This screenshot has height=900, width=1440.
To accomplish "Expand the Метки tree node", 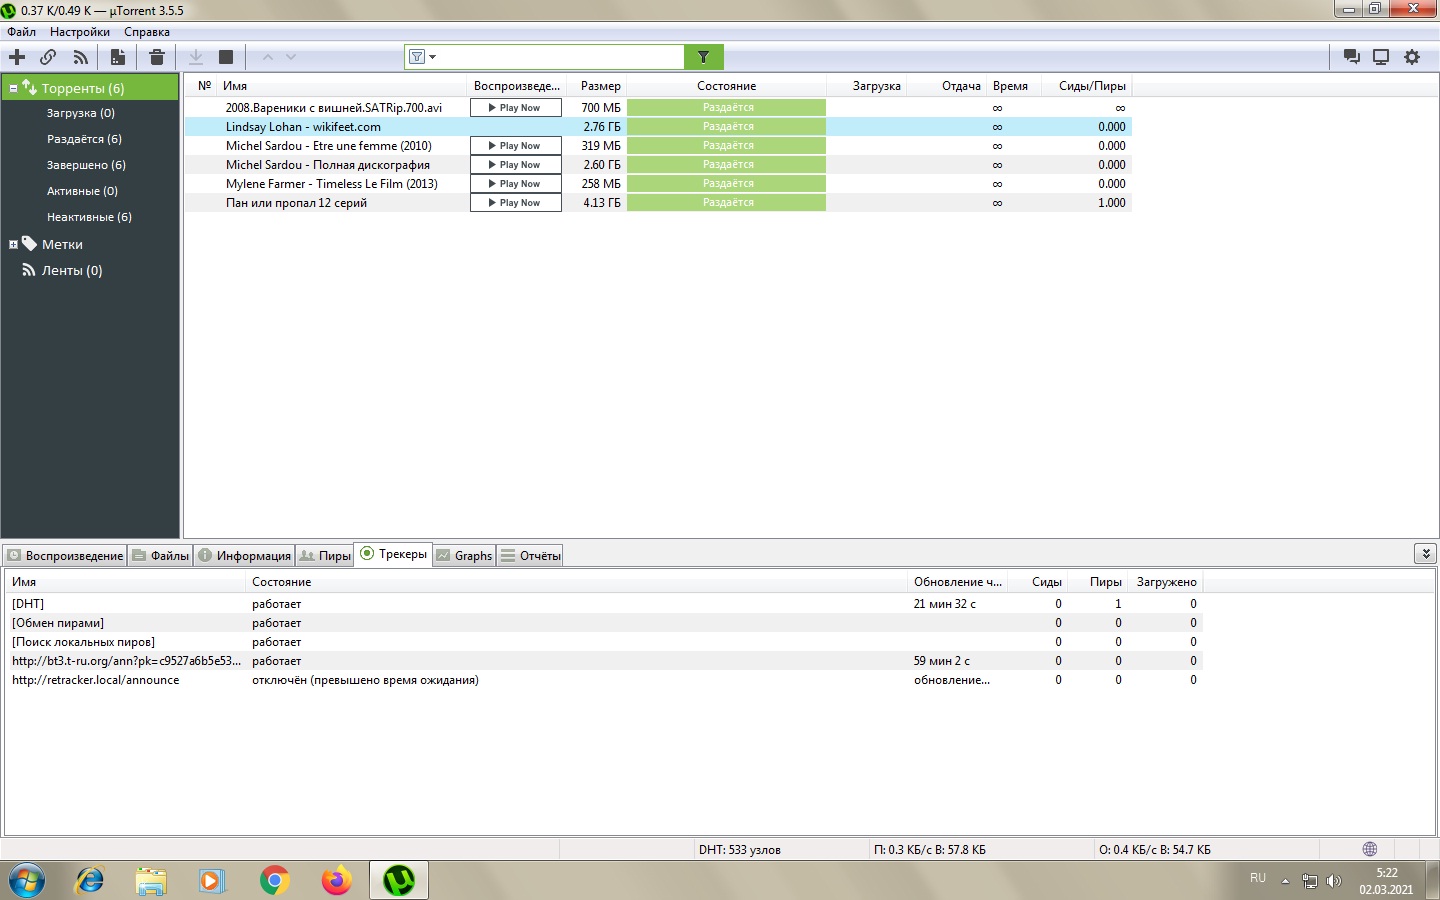I will (x=13, y=244).
